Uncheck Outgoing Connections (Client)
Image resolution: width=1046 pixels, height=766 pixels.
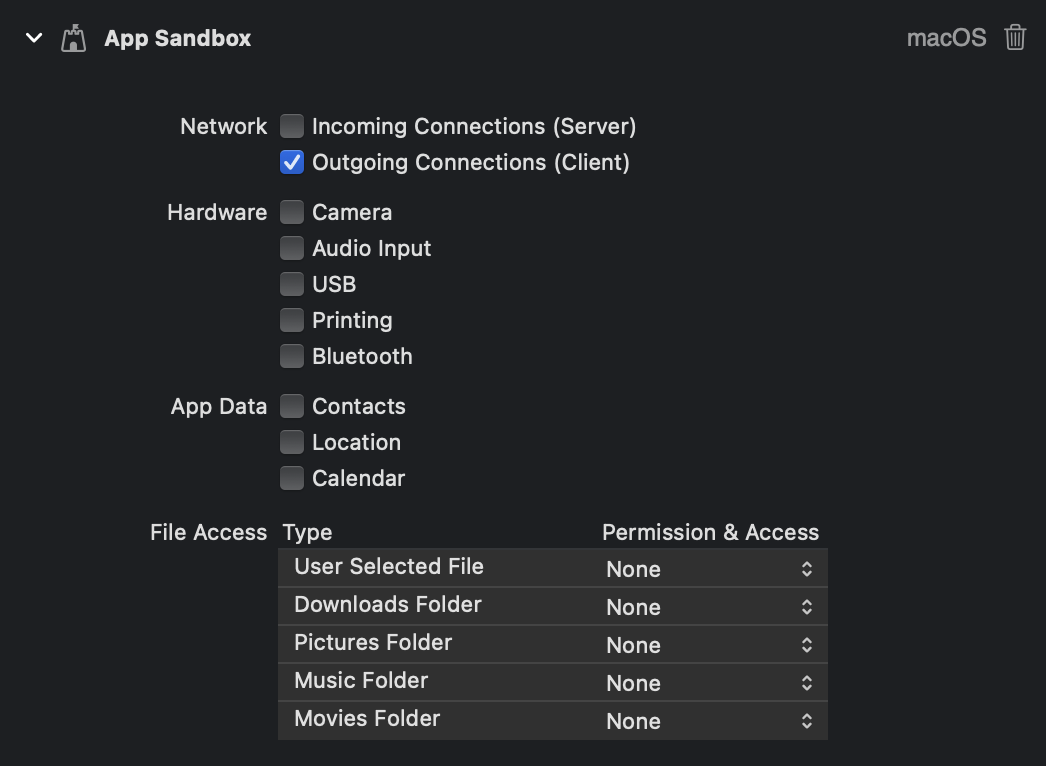click(292, 162)
